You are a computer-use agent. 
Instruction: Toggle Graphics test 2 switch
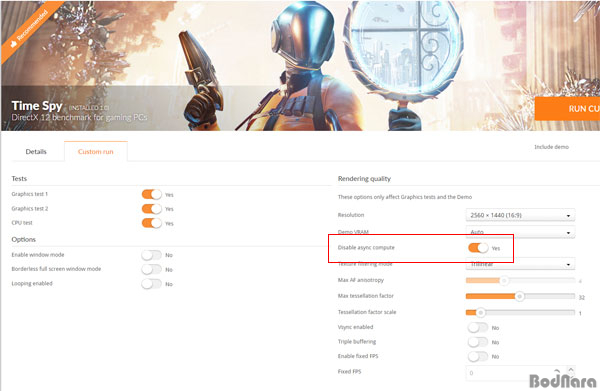pyautogui.click(x=152, y=209)
